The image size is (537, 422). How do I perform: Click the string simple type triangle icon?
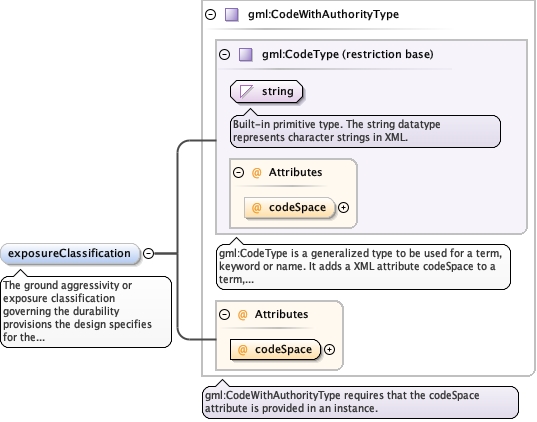[x=247, y=91]
